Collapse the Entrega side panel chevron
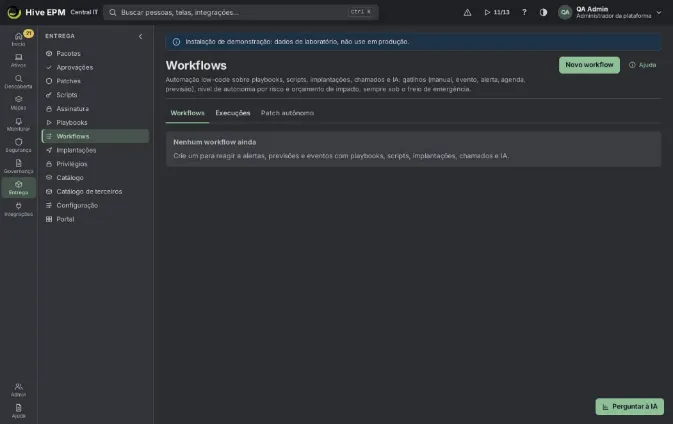This screenshot has height=424, width=673. 140,36
